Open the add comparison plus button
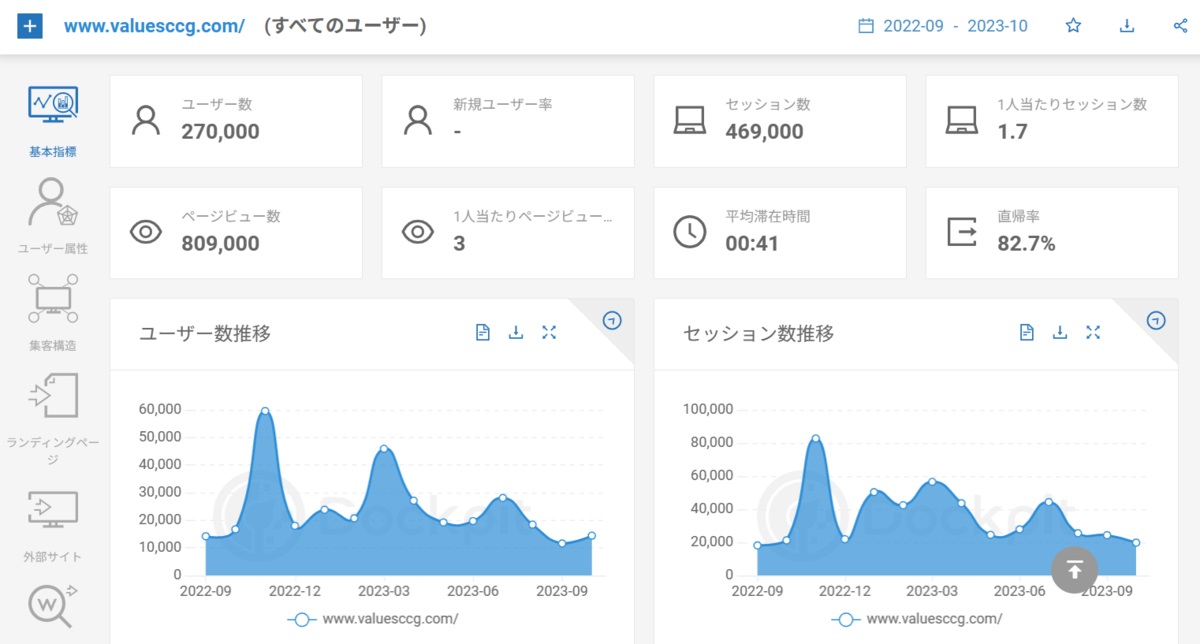The image size is (1200, 644). click(x=30, y=24)
